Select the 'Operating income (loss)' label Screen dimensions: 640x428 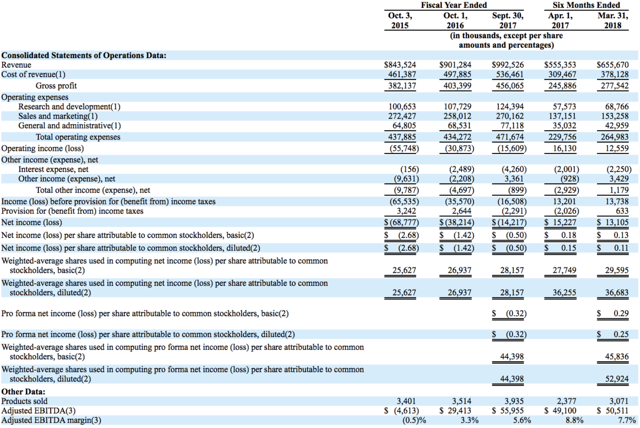pyautogui.click(x=42, y=149)
